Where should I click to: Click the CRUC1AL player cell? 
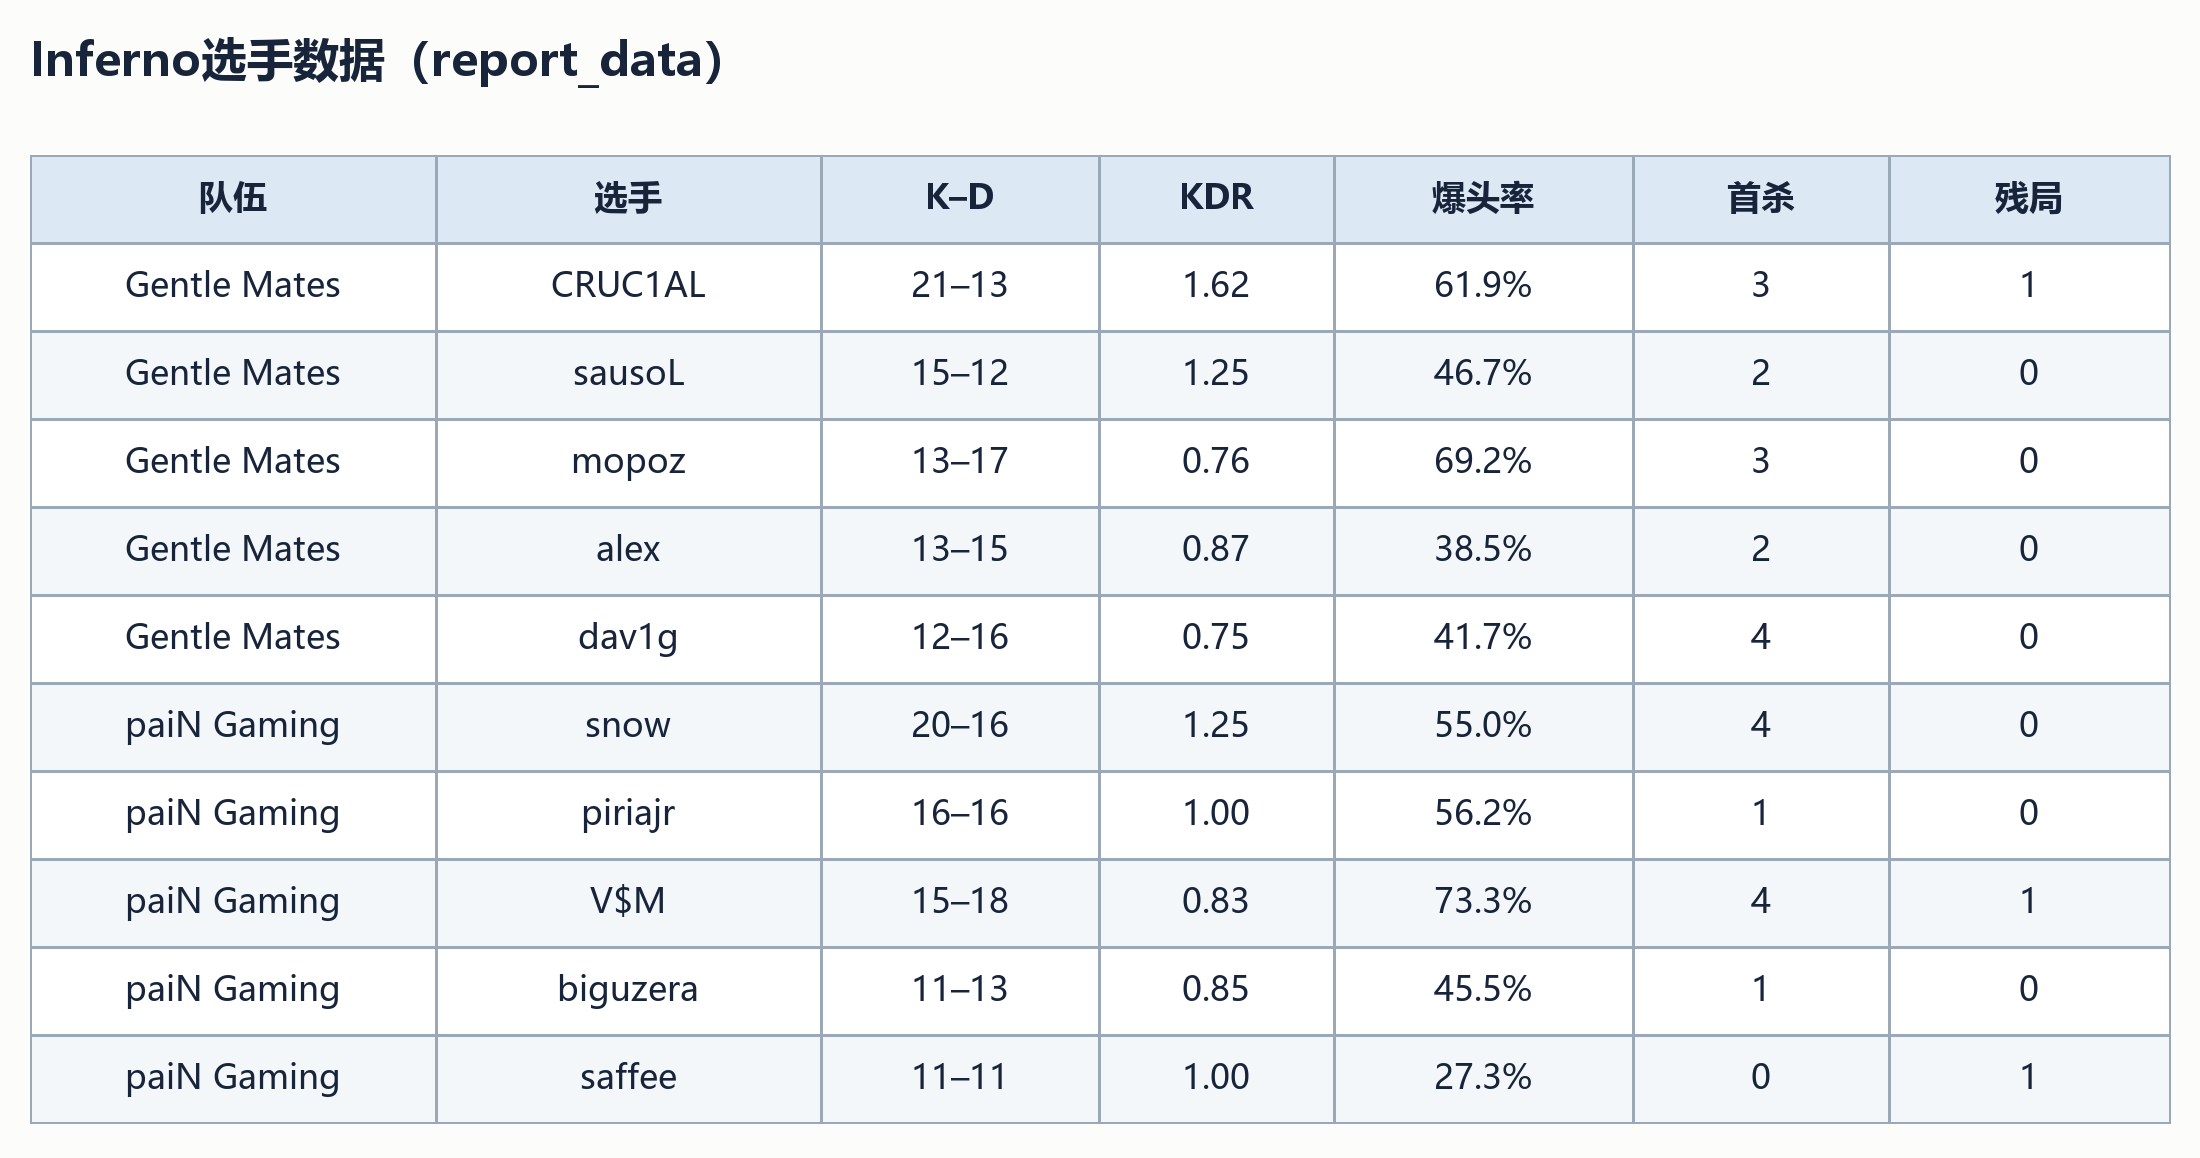(628, 286)
